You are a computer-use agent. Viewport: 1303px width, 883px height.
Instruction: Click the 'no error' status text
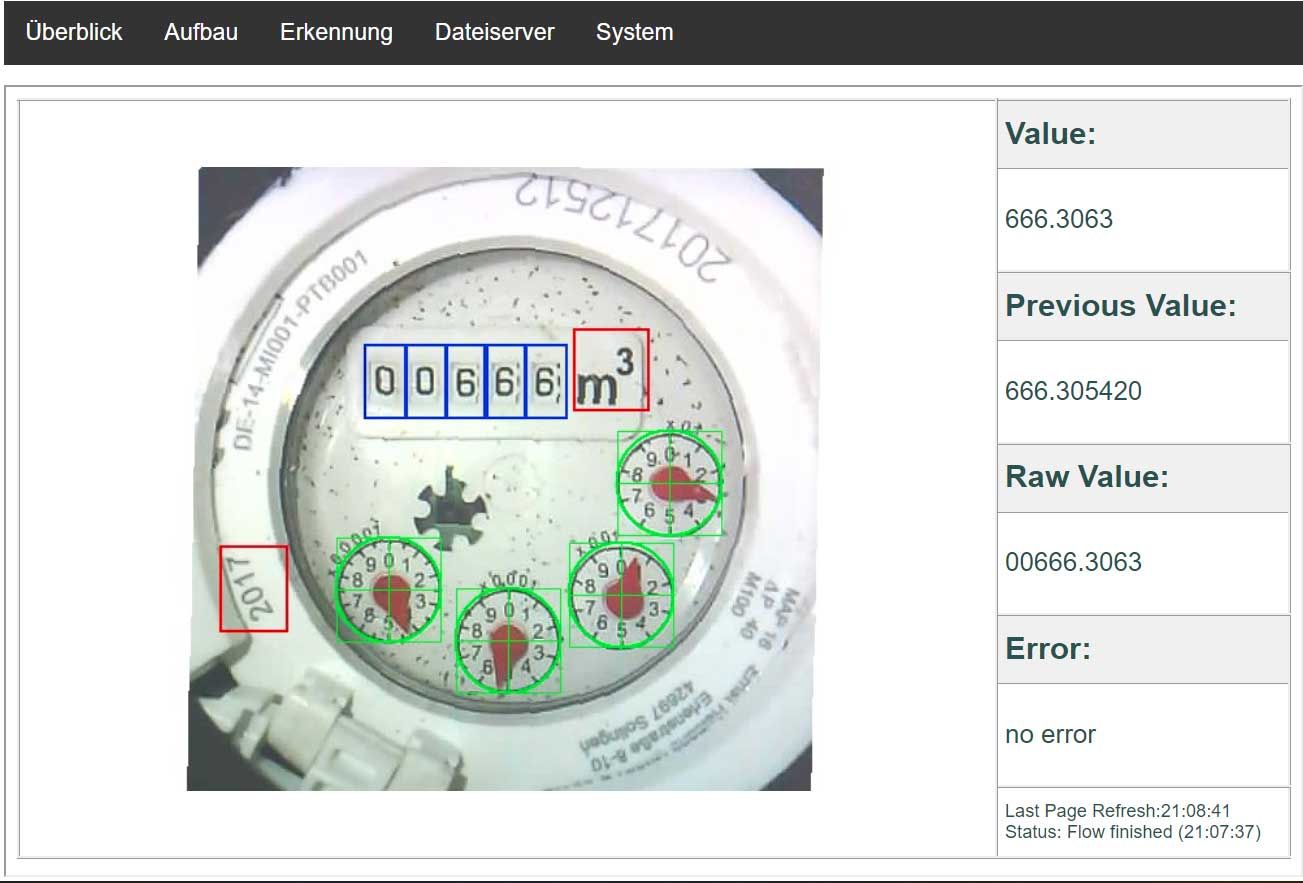(x=1050, y=735)
